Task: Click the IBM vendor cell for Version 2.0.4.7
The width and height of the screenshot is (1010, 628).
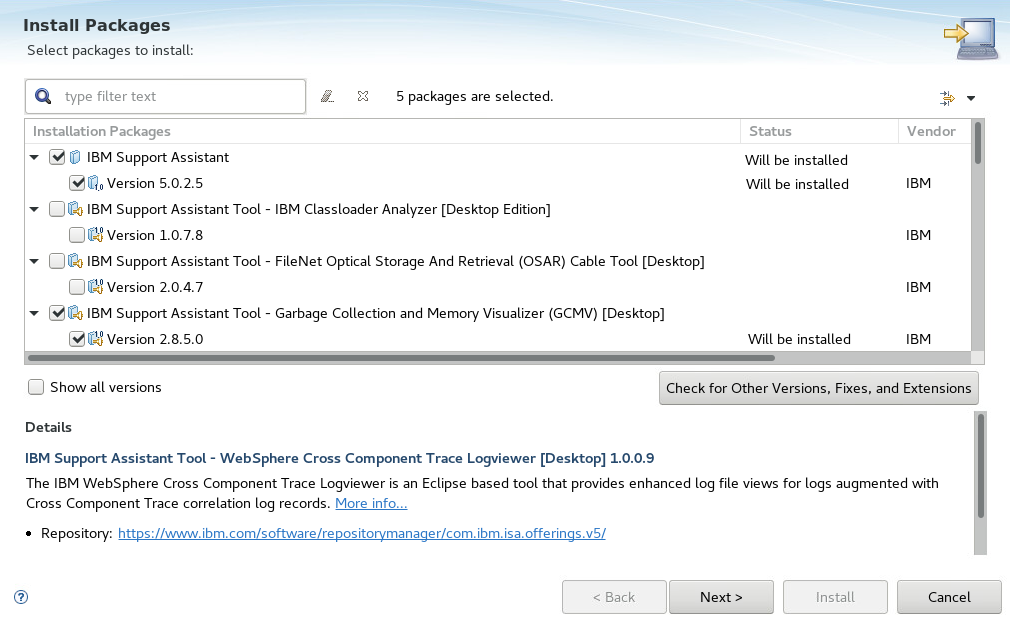Action: click(x=918, y=287)
